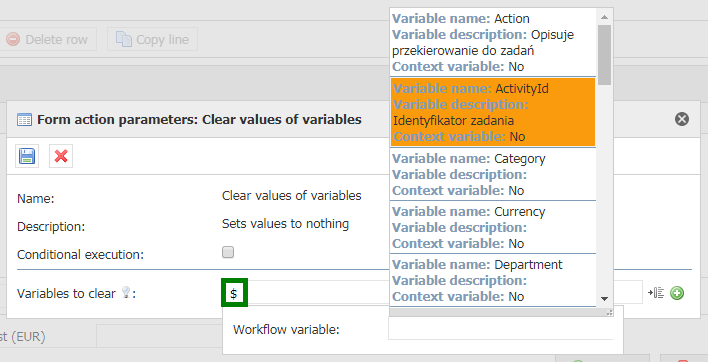Click the variable list scroll down arrow
Image resolution: width=708 pixels, height=362 pixels.
[x=605, y=299]
